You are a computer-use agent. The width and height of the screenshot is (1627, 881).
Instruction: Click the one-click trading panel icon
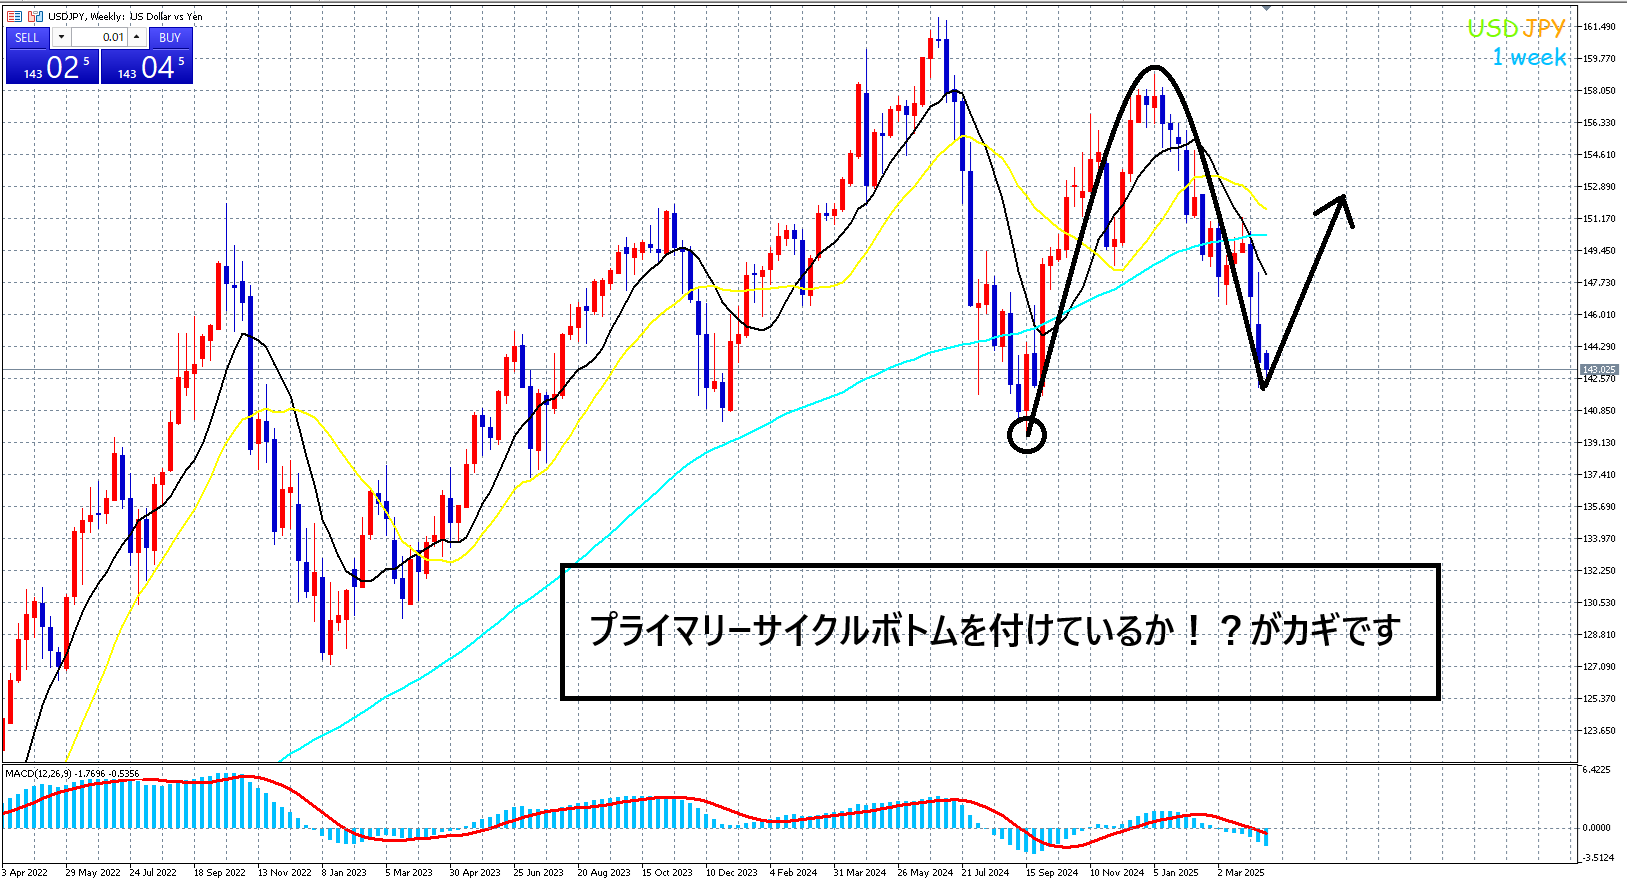[x=14, y=16]
